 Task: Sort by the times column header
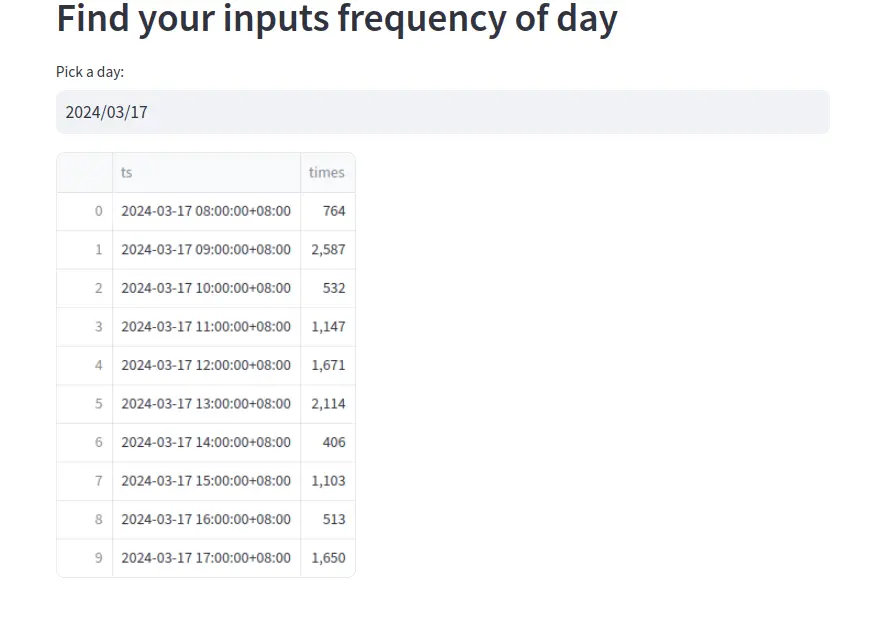pos(328,172)
